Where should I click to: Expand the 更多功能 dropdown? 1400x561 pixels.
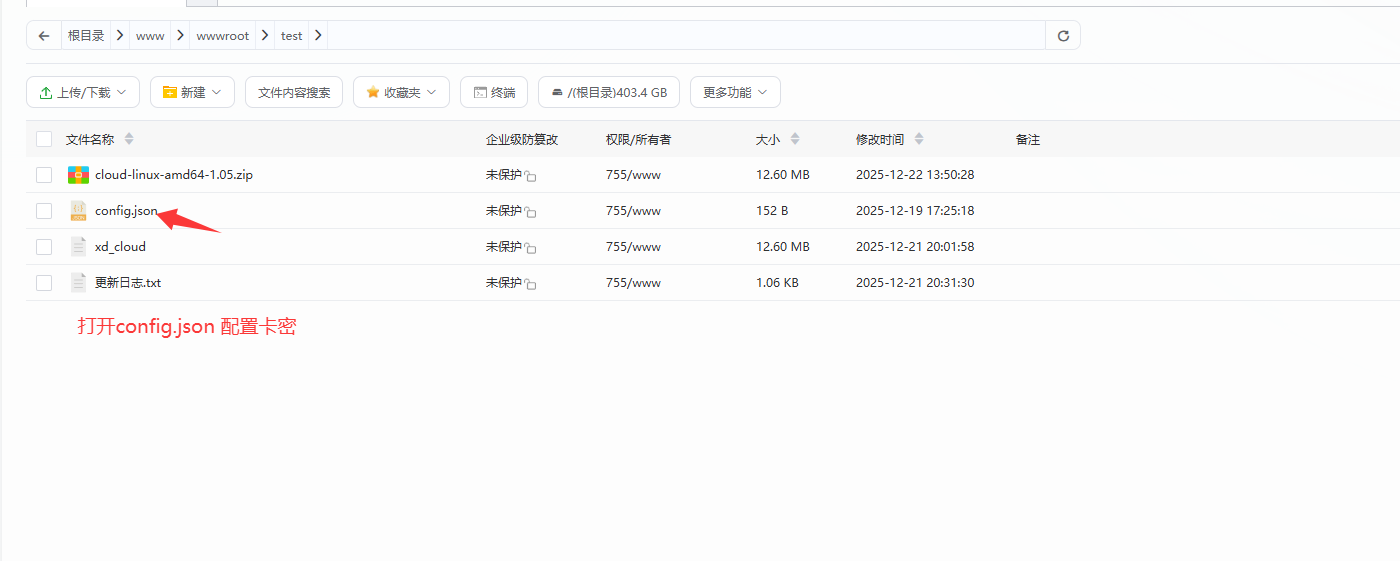(x=735, y=92)
